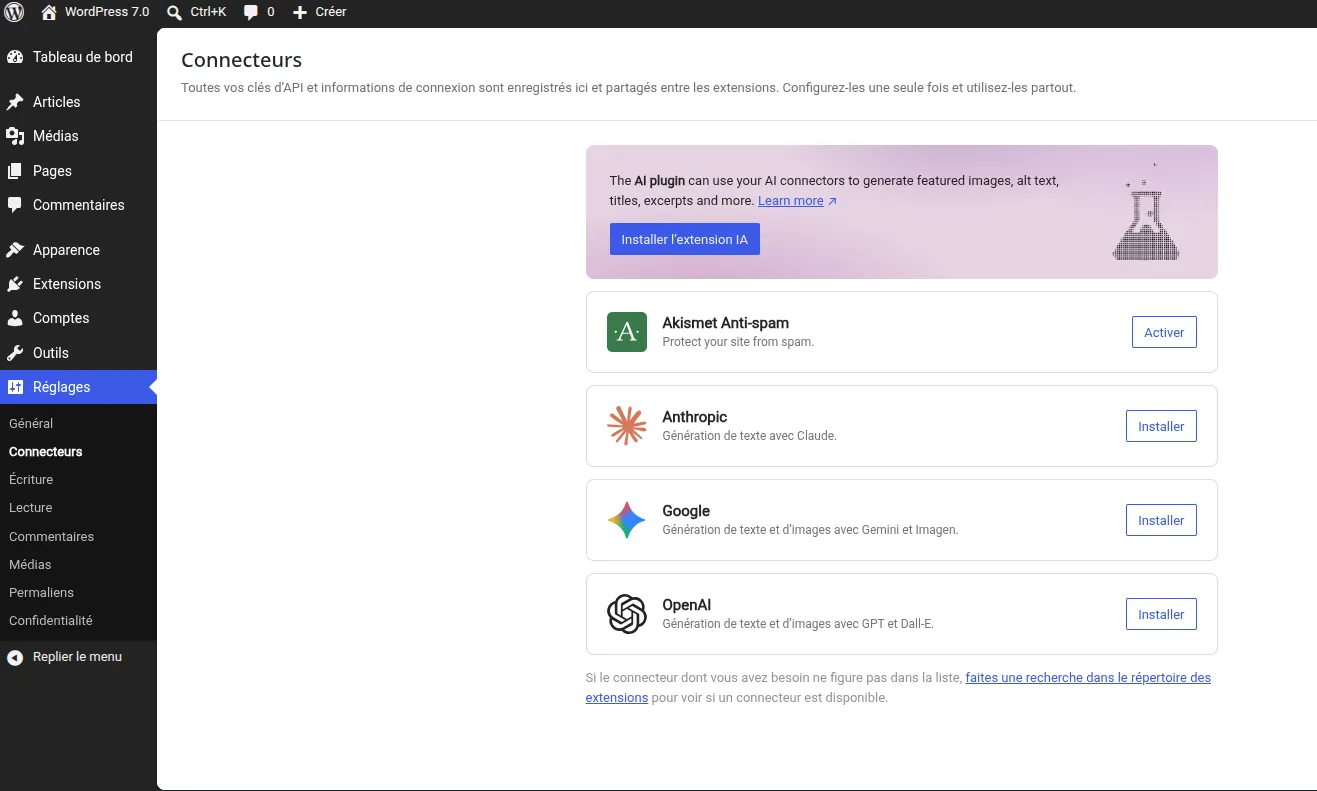Click the Articles pushpin icon
This screenshot has width=1317, height=791.
point(15,102)
